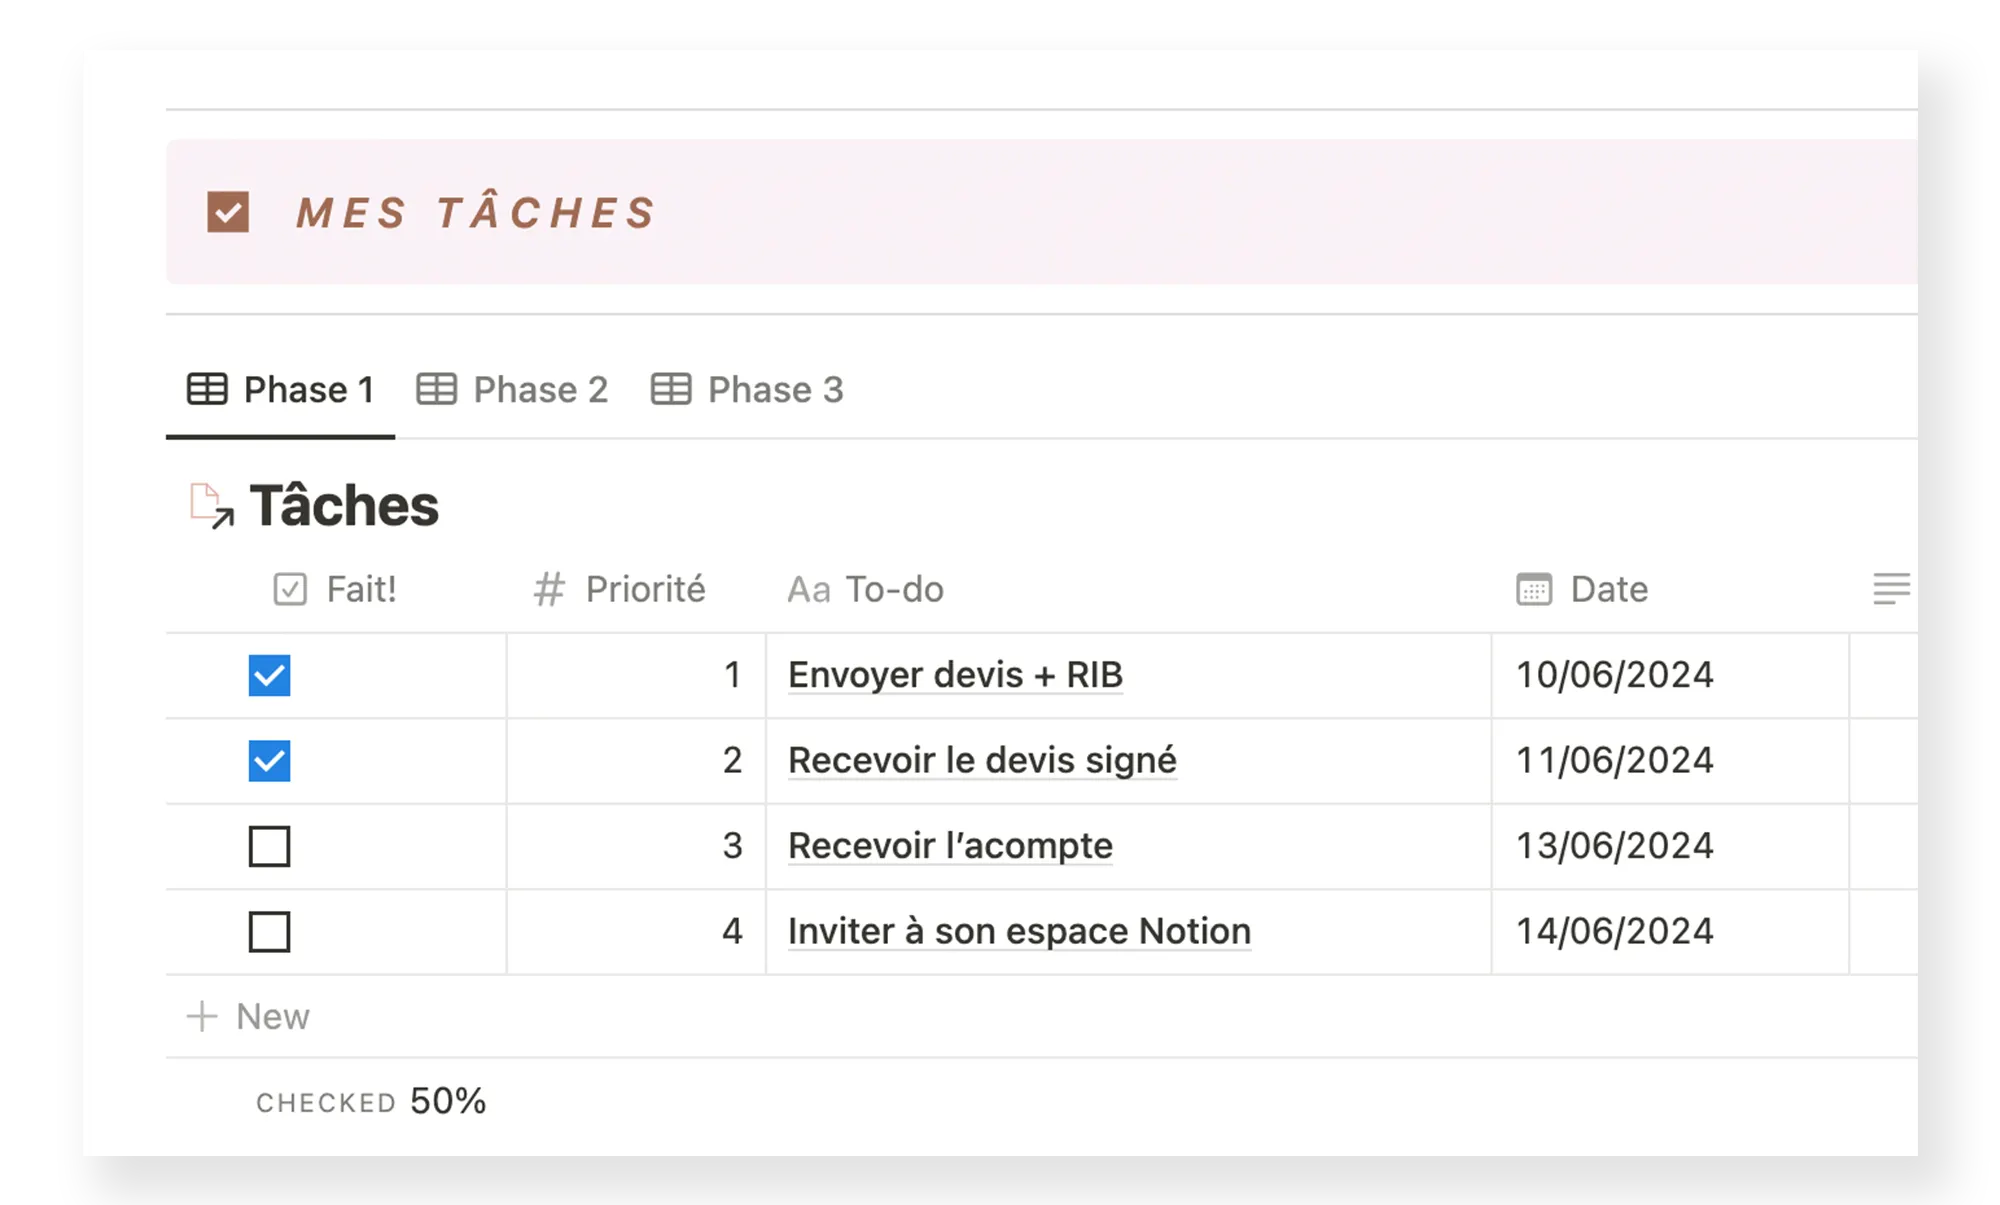This screenshot has width=2000, height=1205.
Task: Click the date 13/06/2024 cell
Action: pos(1614,846)
